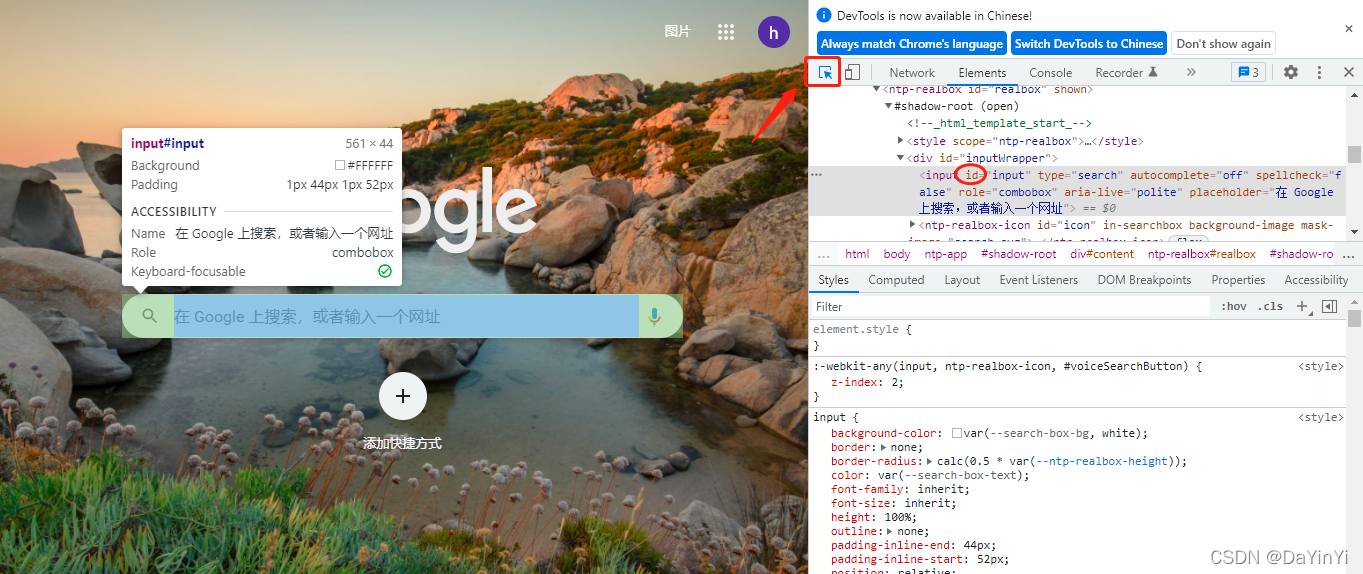
Task: Collapse the div inputWrapper node
Action: pyautogui.click(x=901, y=158)
